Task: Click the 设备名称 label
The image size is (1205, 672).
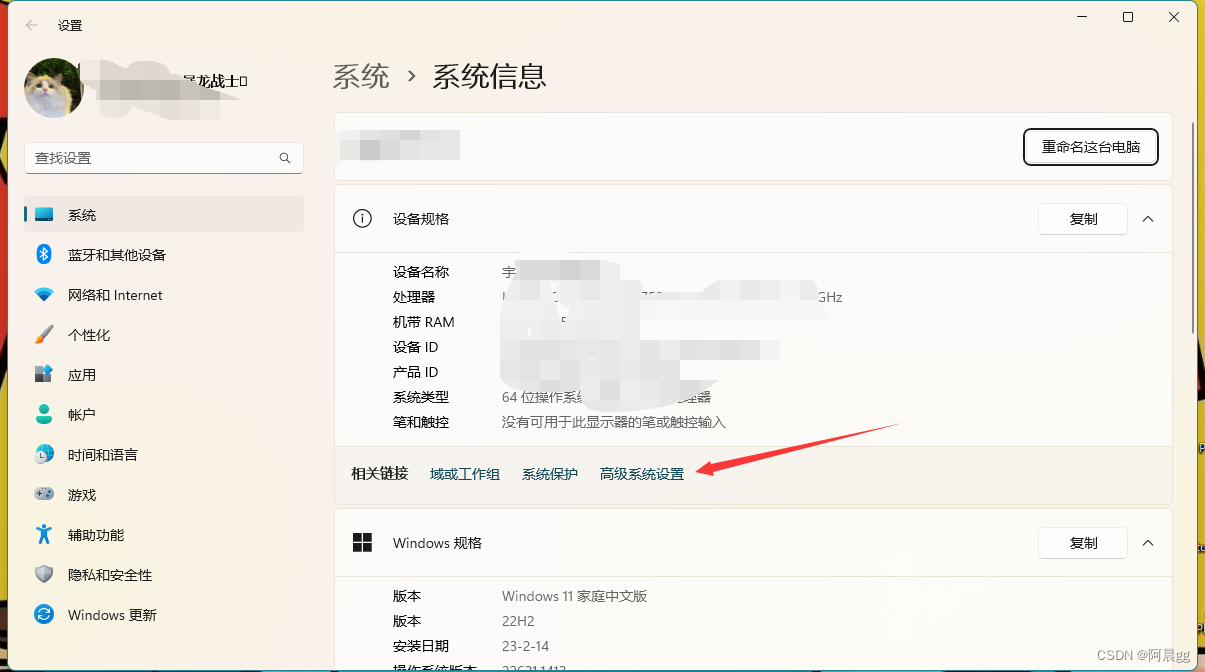Action: pos(421,272)
